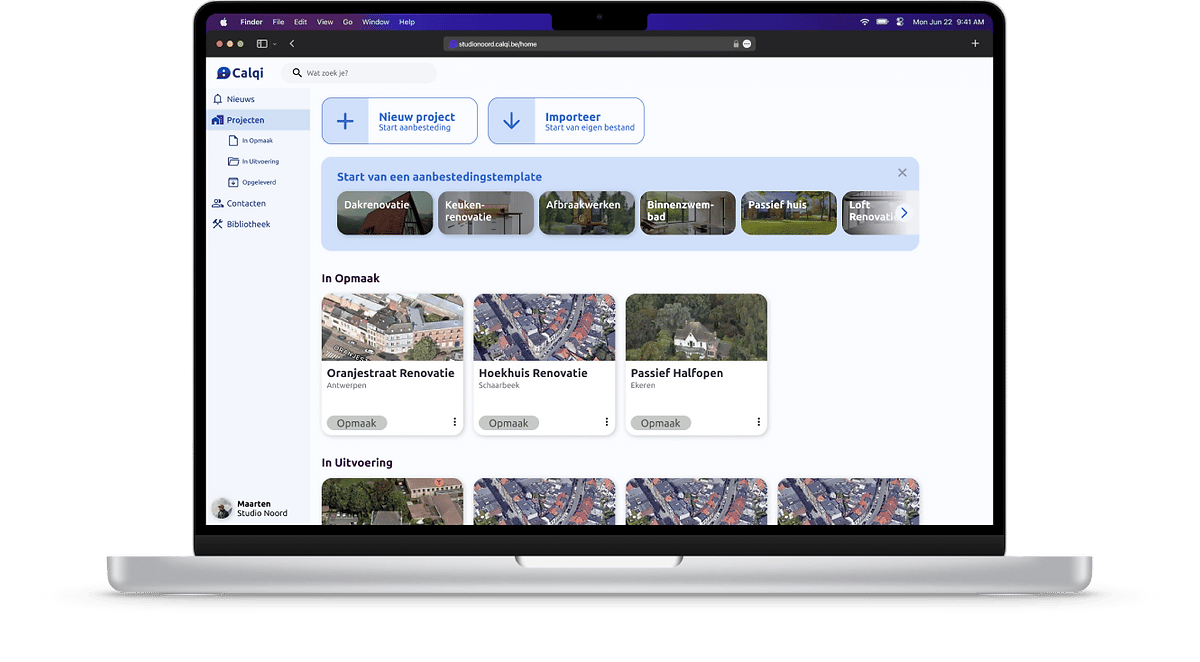Open the View menu in menu bar

(325, 22)
